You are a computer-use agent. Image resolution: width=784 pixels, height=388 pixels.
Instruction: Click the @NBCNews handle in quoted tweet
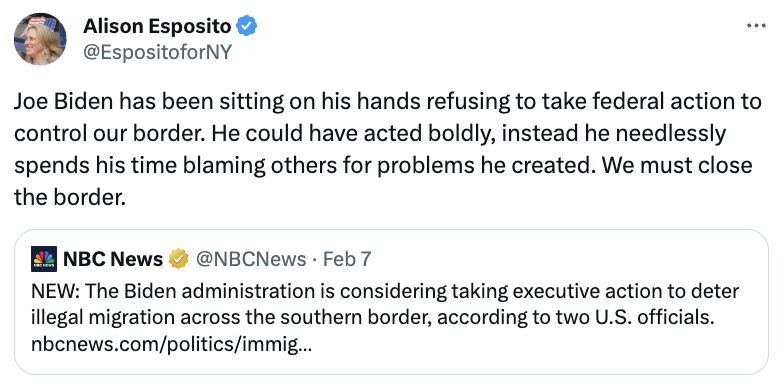coord(250,259)
